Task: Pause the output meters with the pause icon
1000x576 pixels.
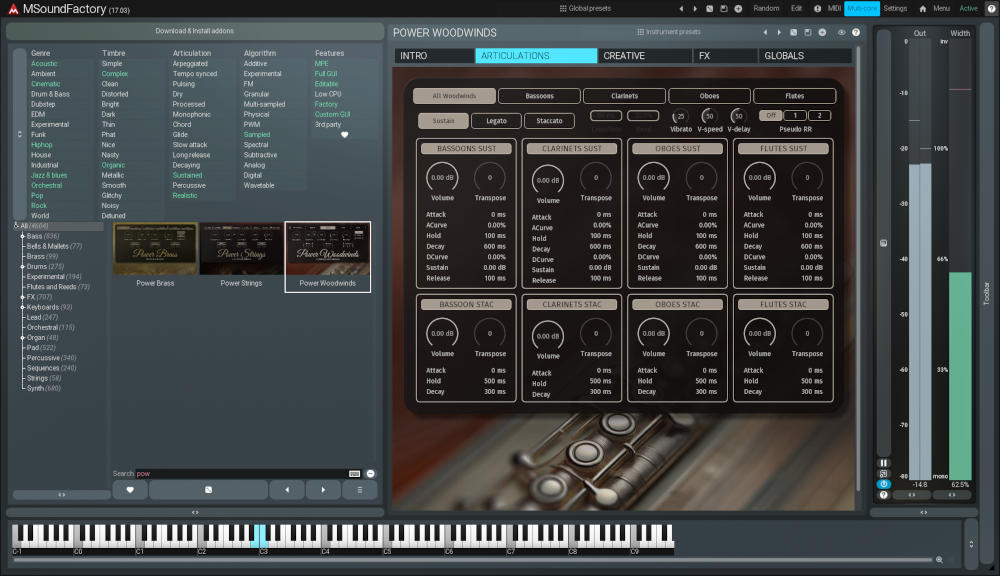Action: pos(884,462)
